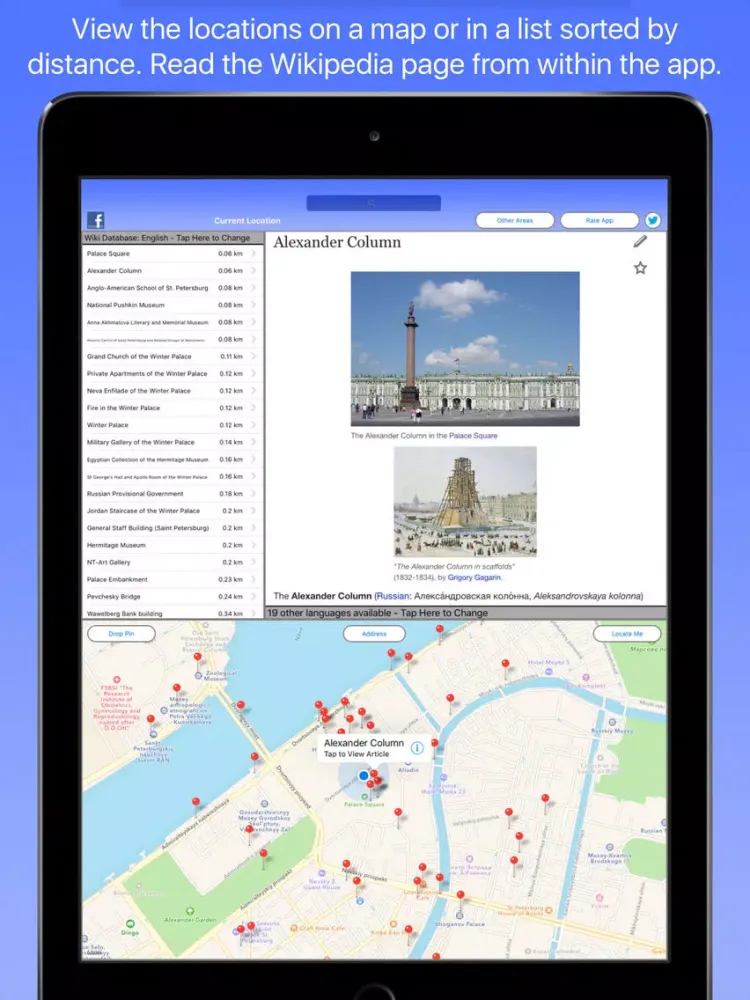
Task: Tap Current Location label in header
Action: click(247, 221)
